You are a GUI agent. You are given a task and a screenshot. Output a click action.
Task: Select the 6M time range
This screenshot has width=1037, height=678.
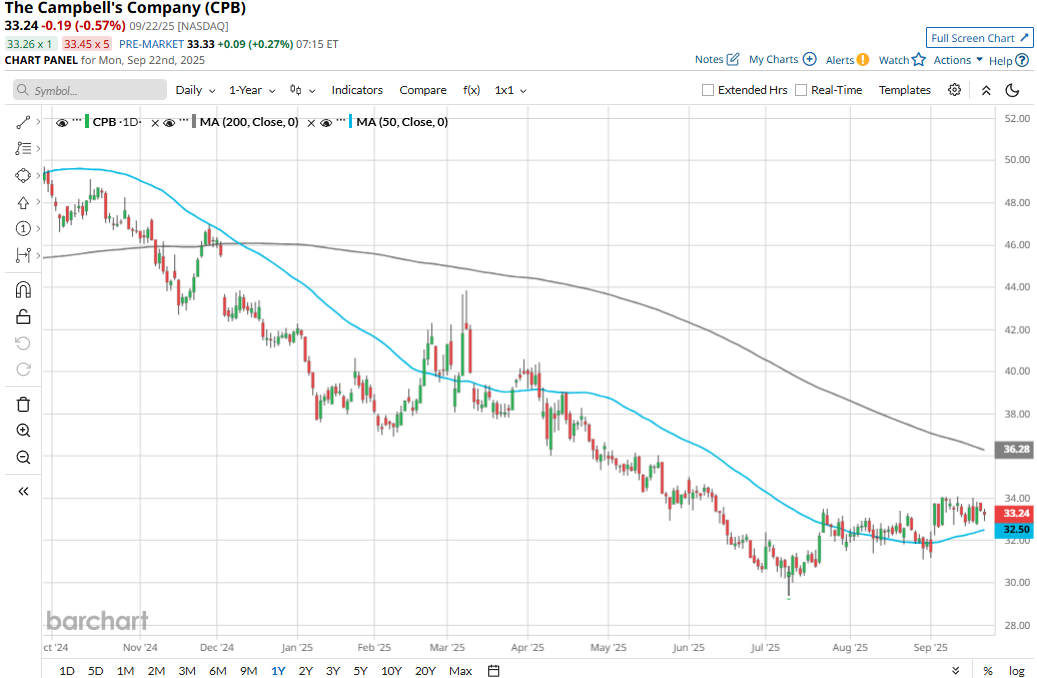tap(218, 671)
